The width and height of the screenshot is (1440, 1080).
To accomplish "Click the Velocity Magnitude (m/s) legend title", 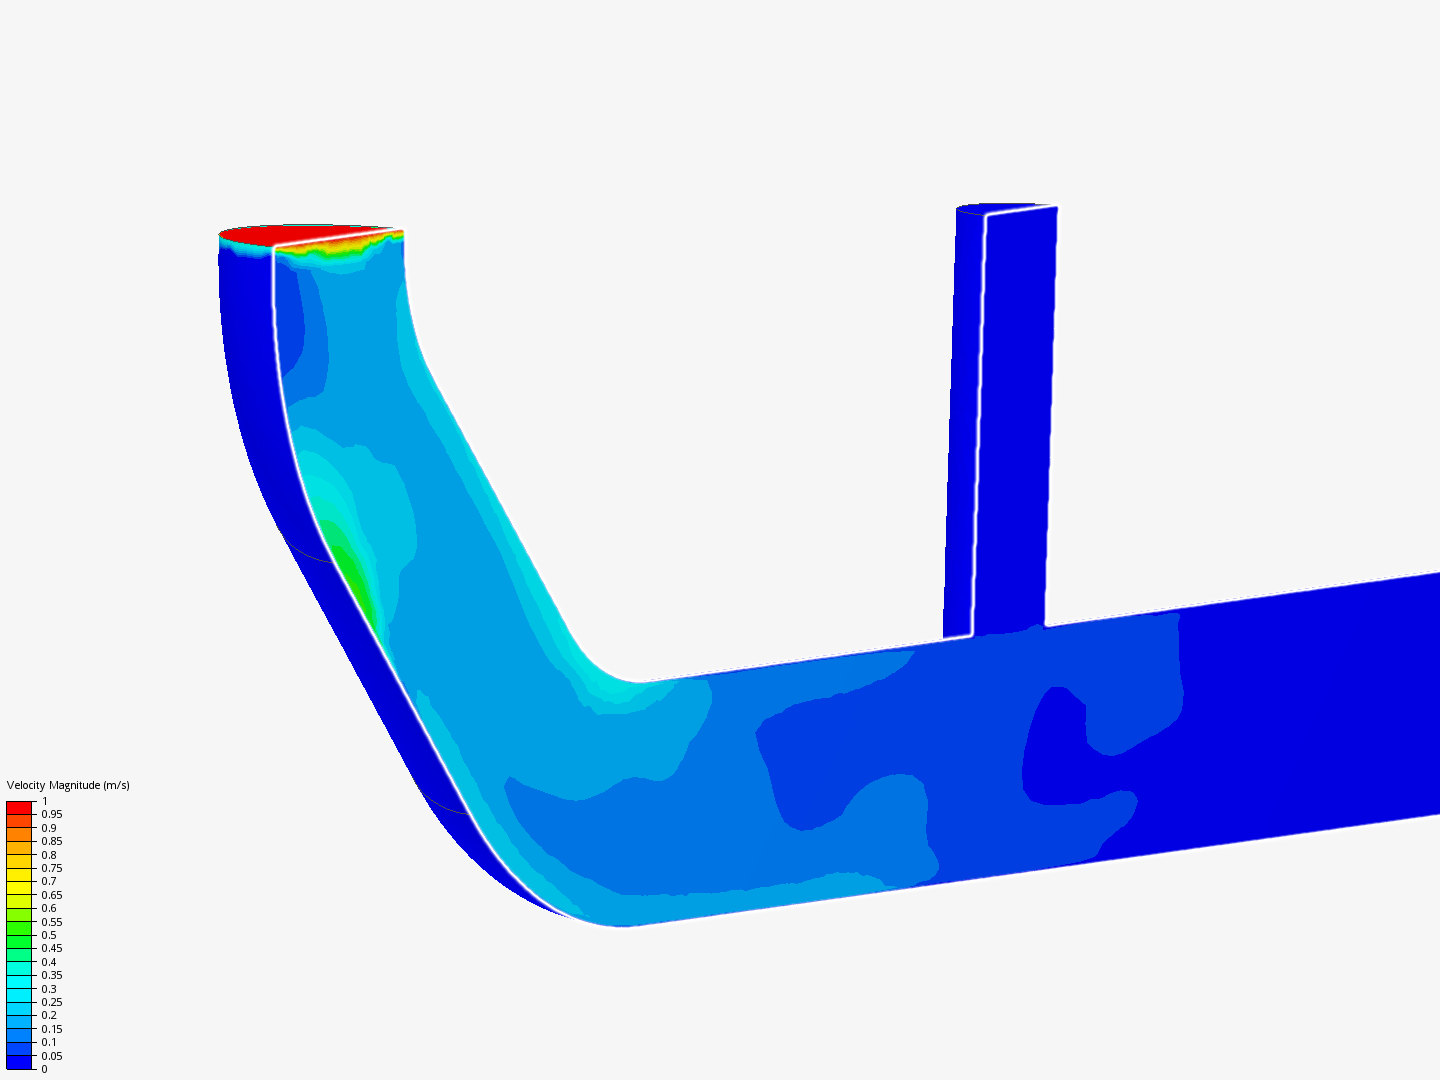I will pos(68,785).
